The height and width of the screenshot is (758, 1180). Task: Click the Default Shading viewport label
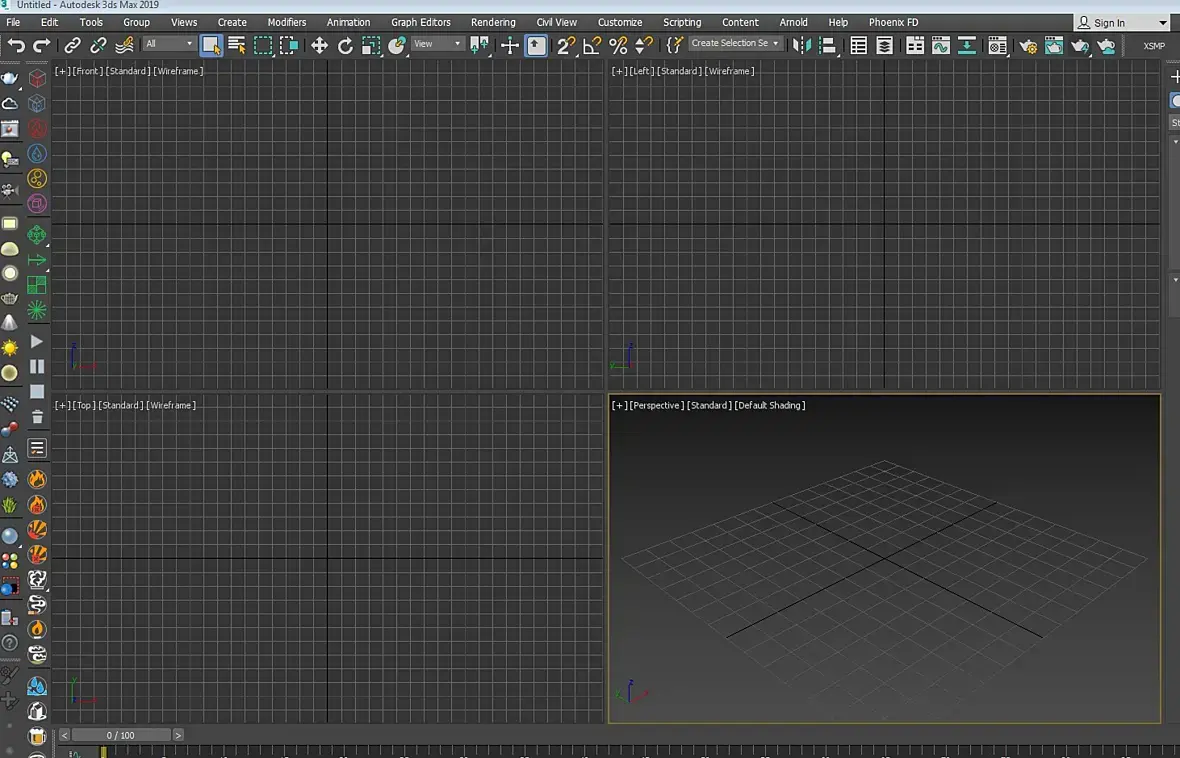pos(770,405)
